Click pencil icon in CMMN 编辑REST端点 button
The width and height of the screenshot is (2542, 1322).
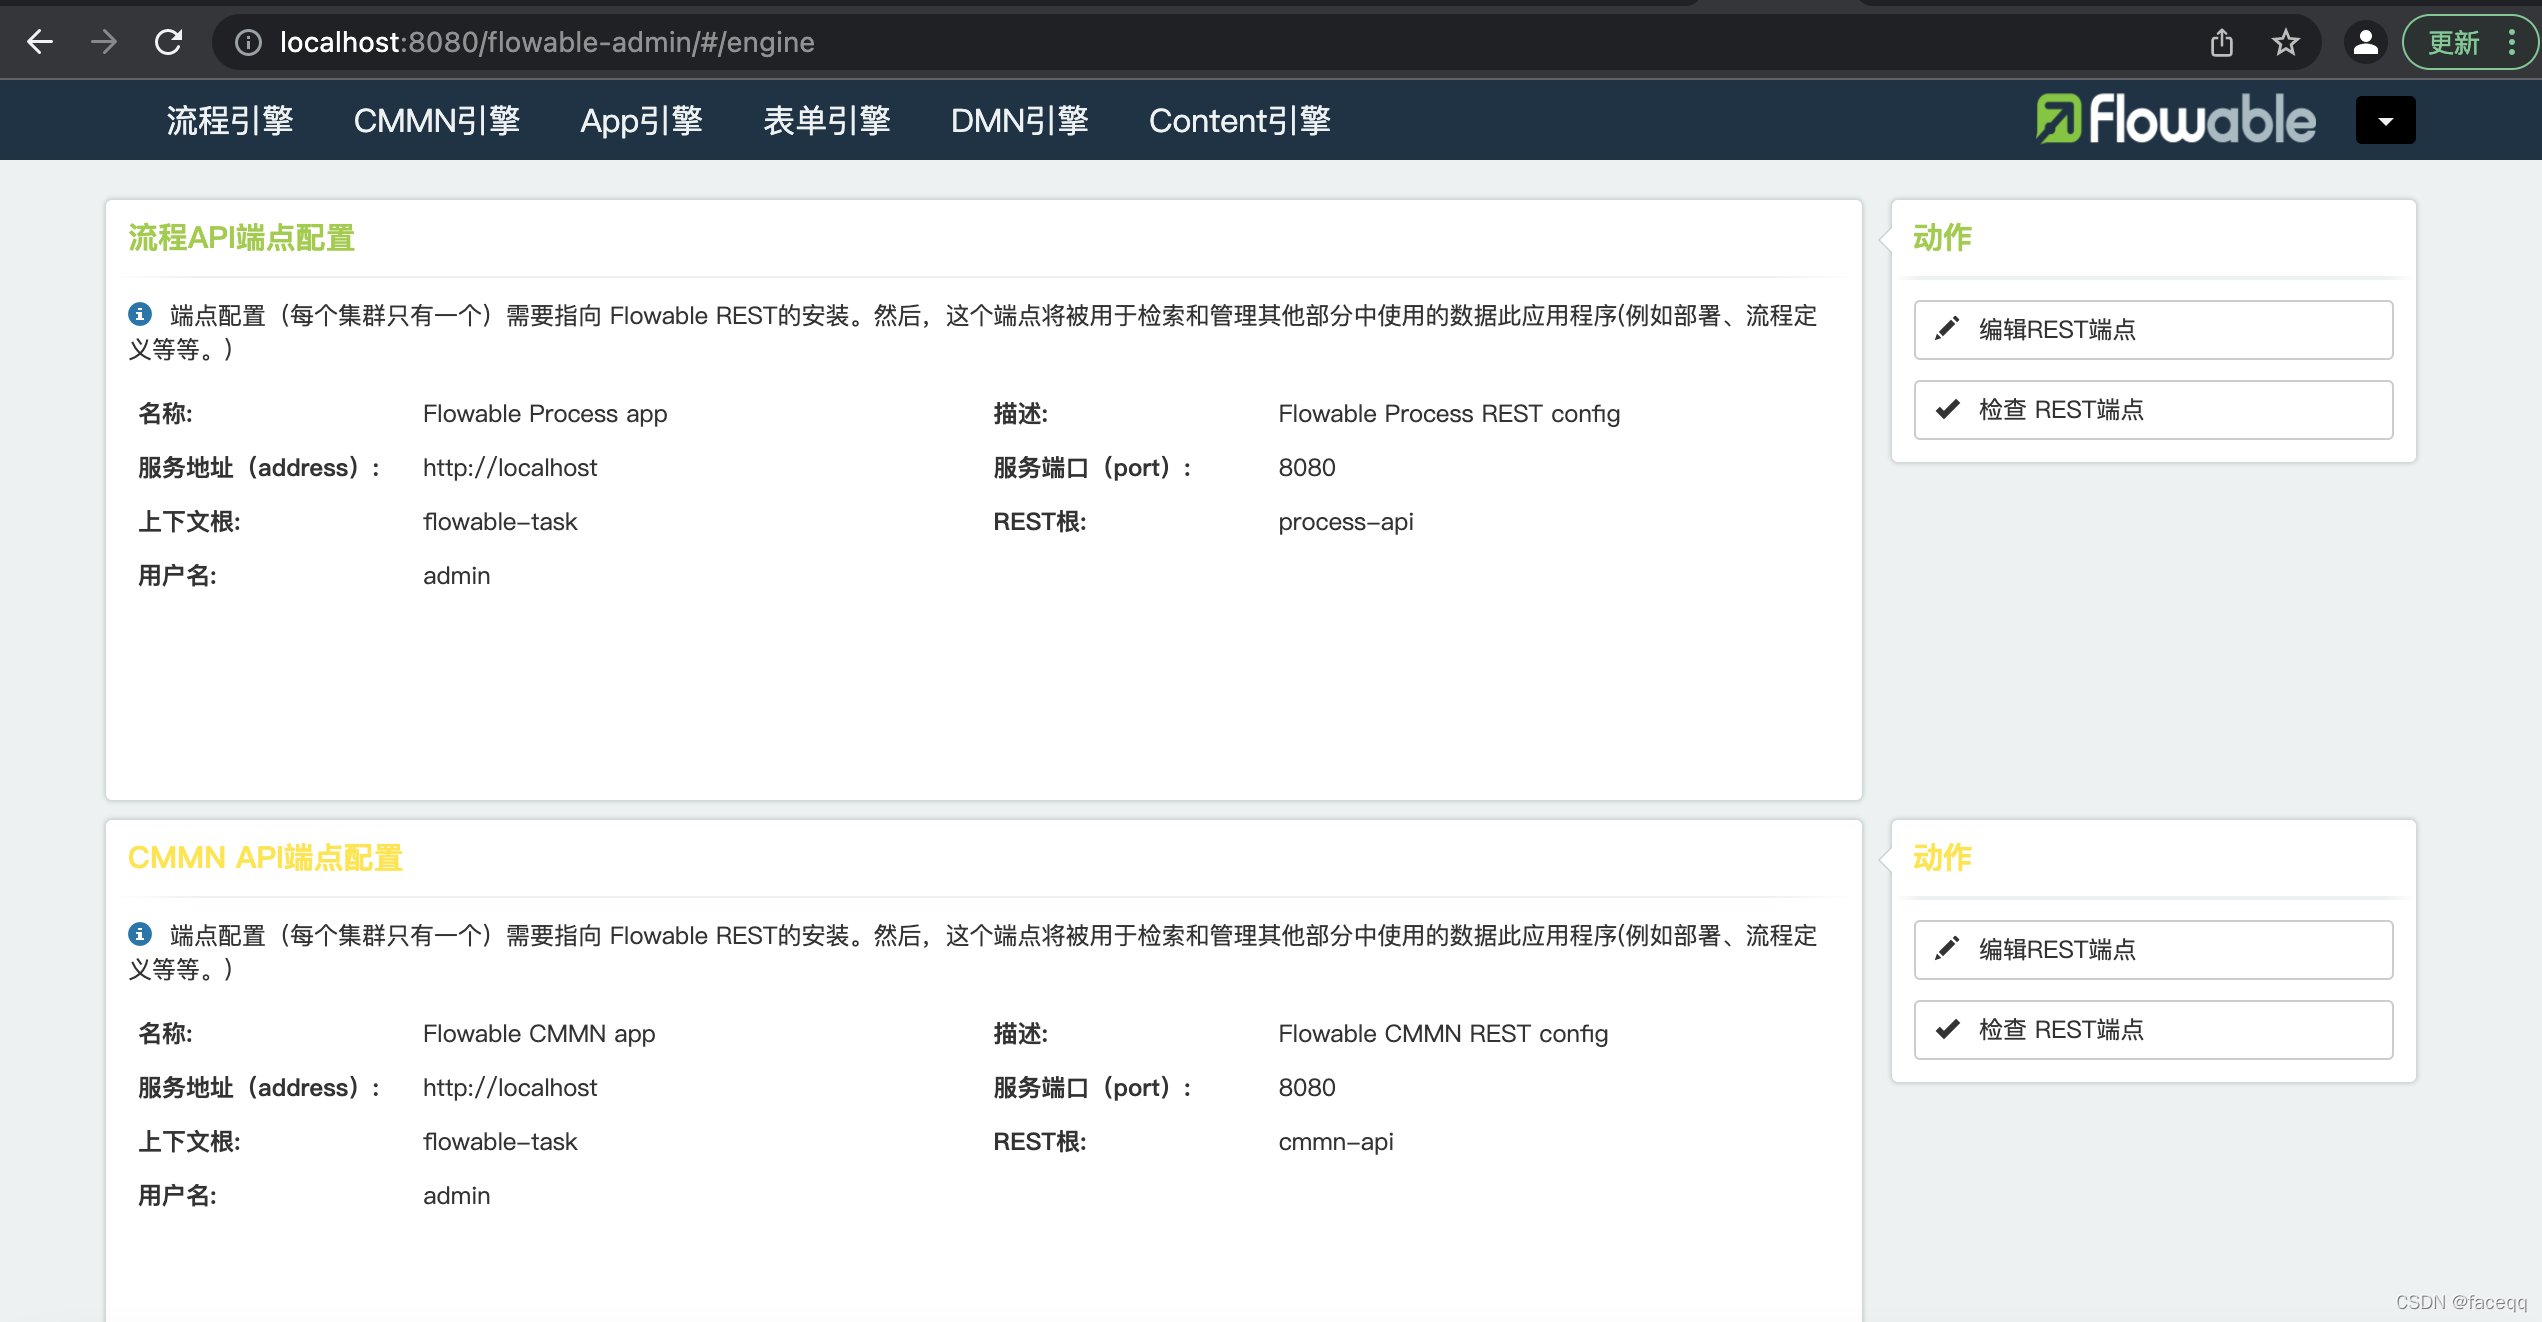1947,948
